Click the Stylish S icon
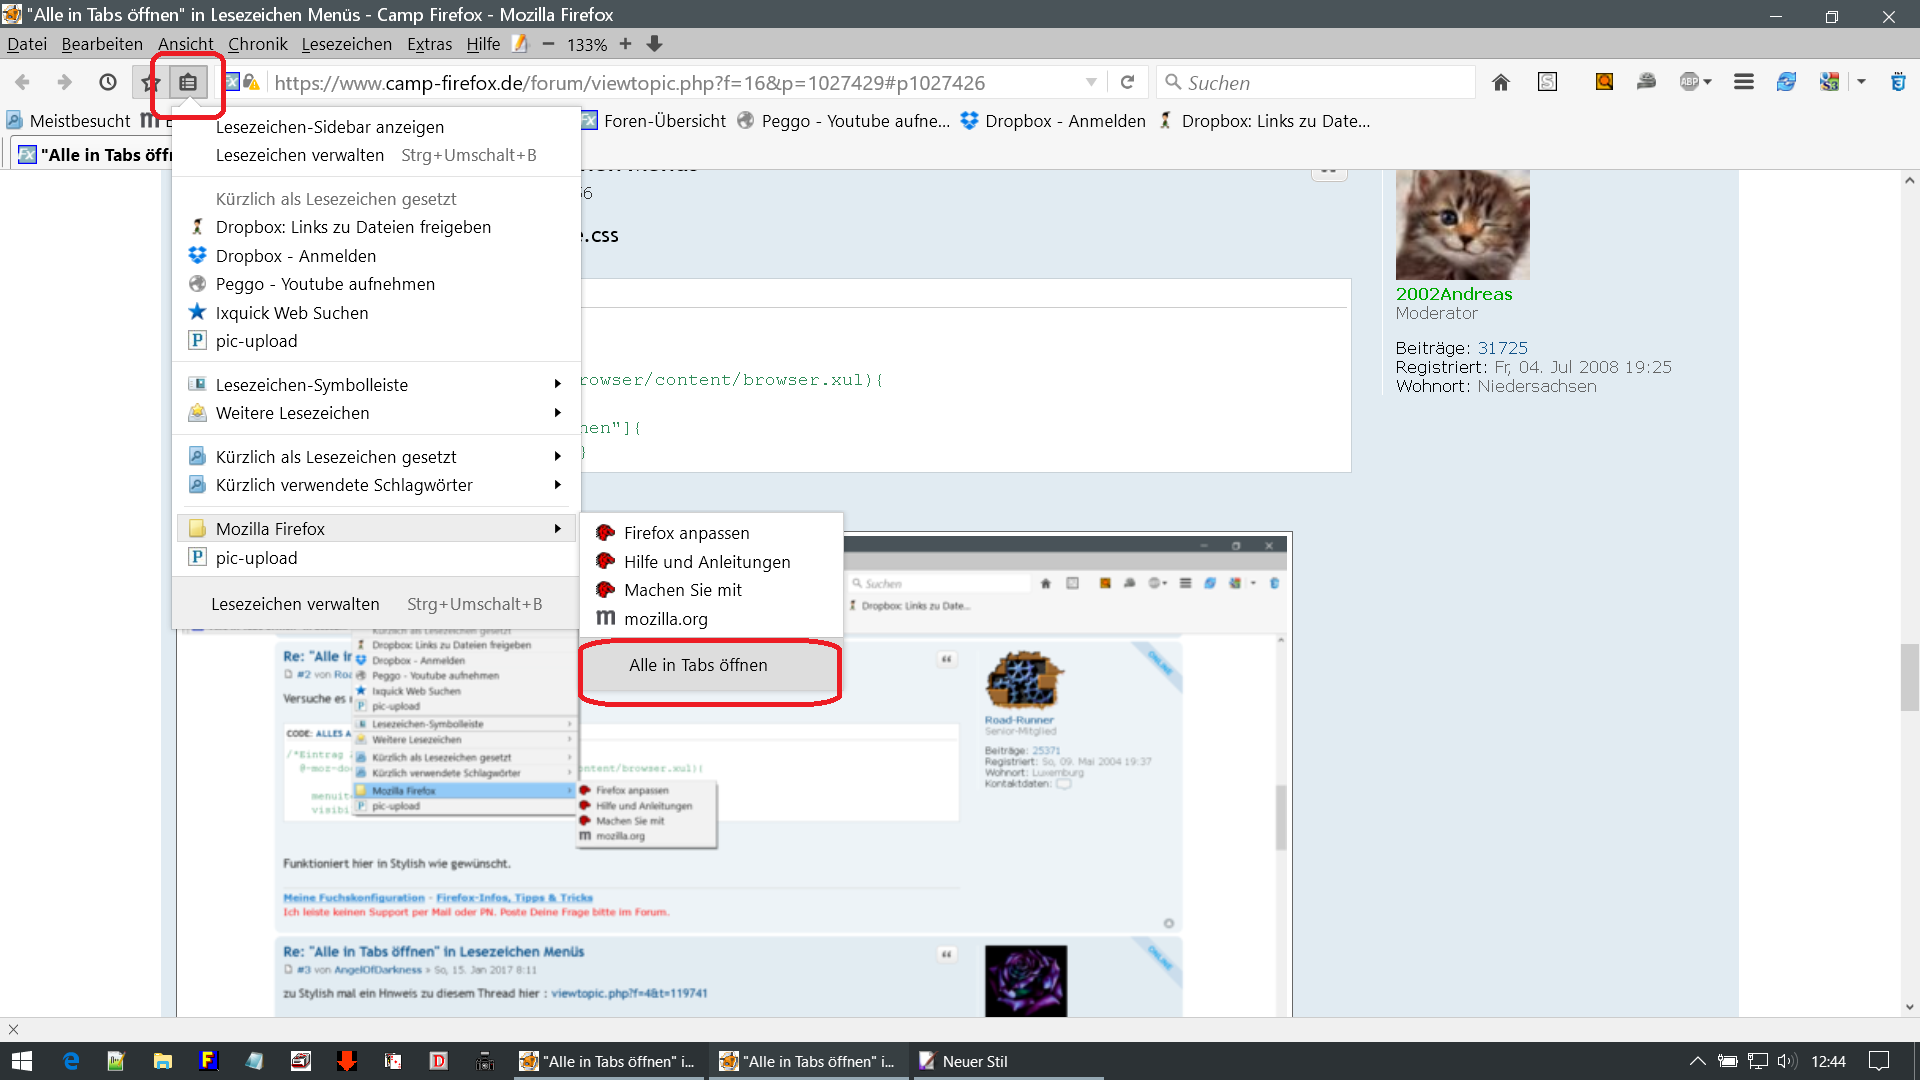Viewport: 1920px width, 1080px height. pyautogui.click(x=1547, y=83)
